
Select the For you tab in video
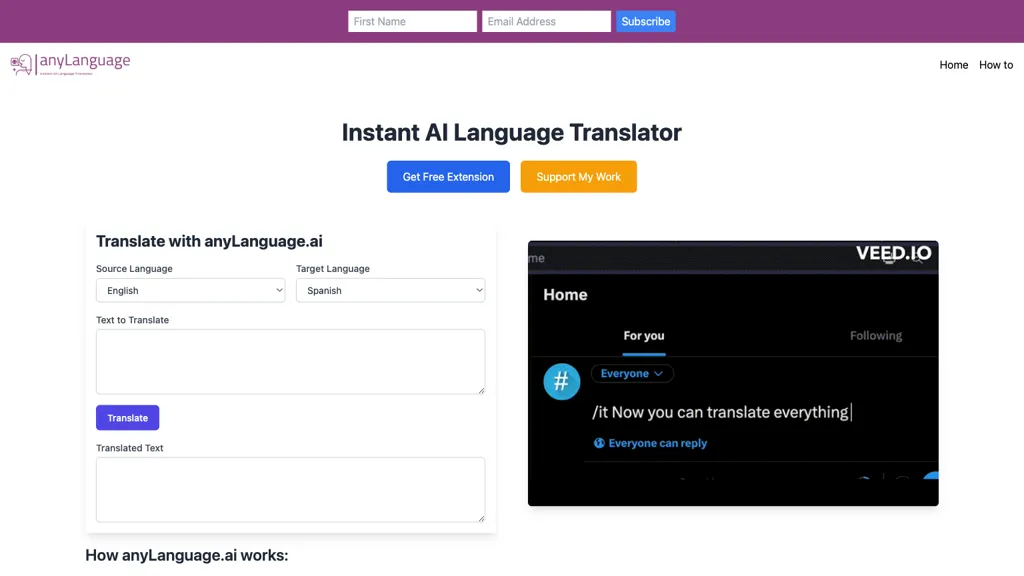coord(644,336)
